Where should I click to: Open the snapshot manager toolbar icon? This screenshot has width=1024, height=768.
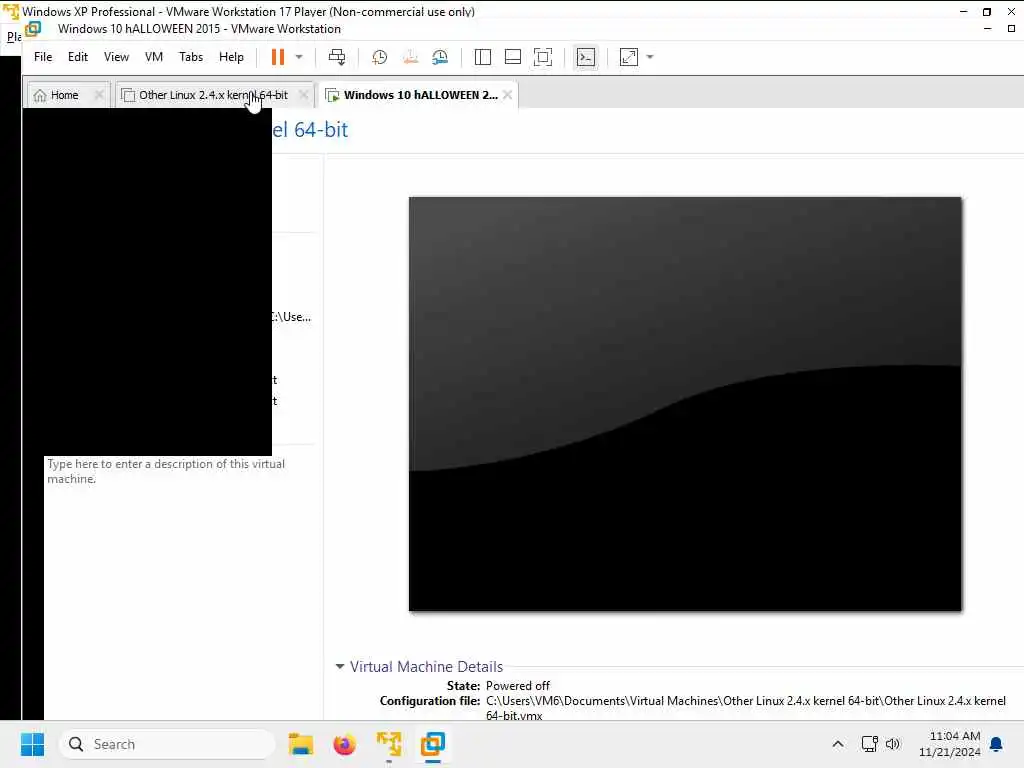tap(440, 57)
